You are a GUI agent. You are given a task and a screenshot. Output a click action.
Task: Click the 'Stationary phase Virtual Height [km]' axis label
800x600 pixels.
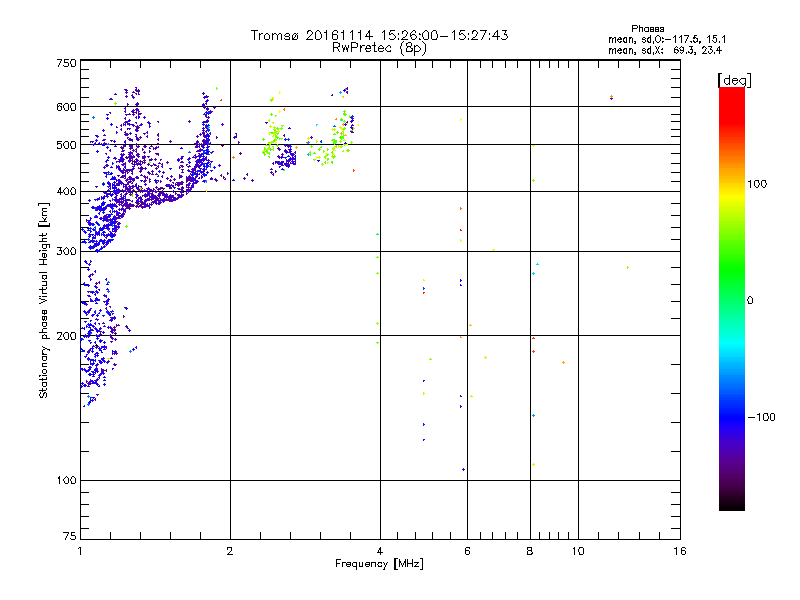tap(44, 300)
